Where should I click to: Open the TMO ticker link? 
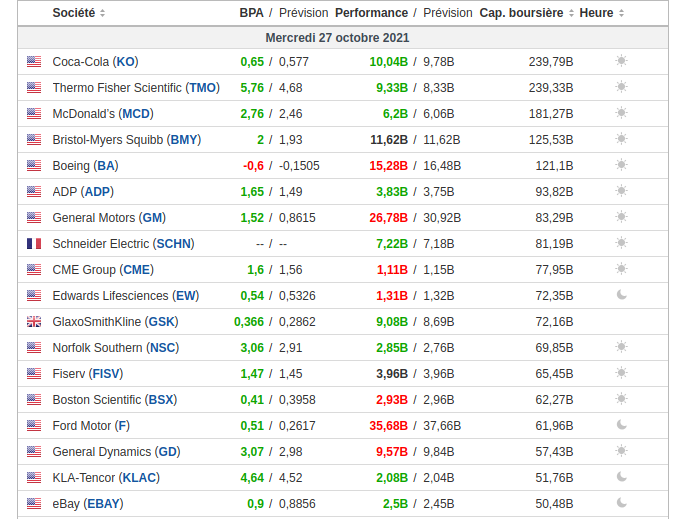[x=203, y=88]
